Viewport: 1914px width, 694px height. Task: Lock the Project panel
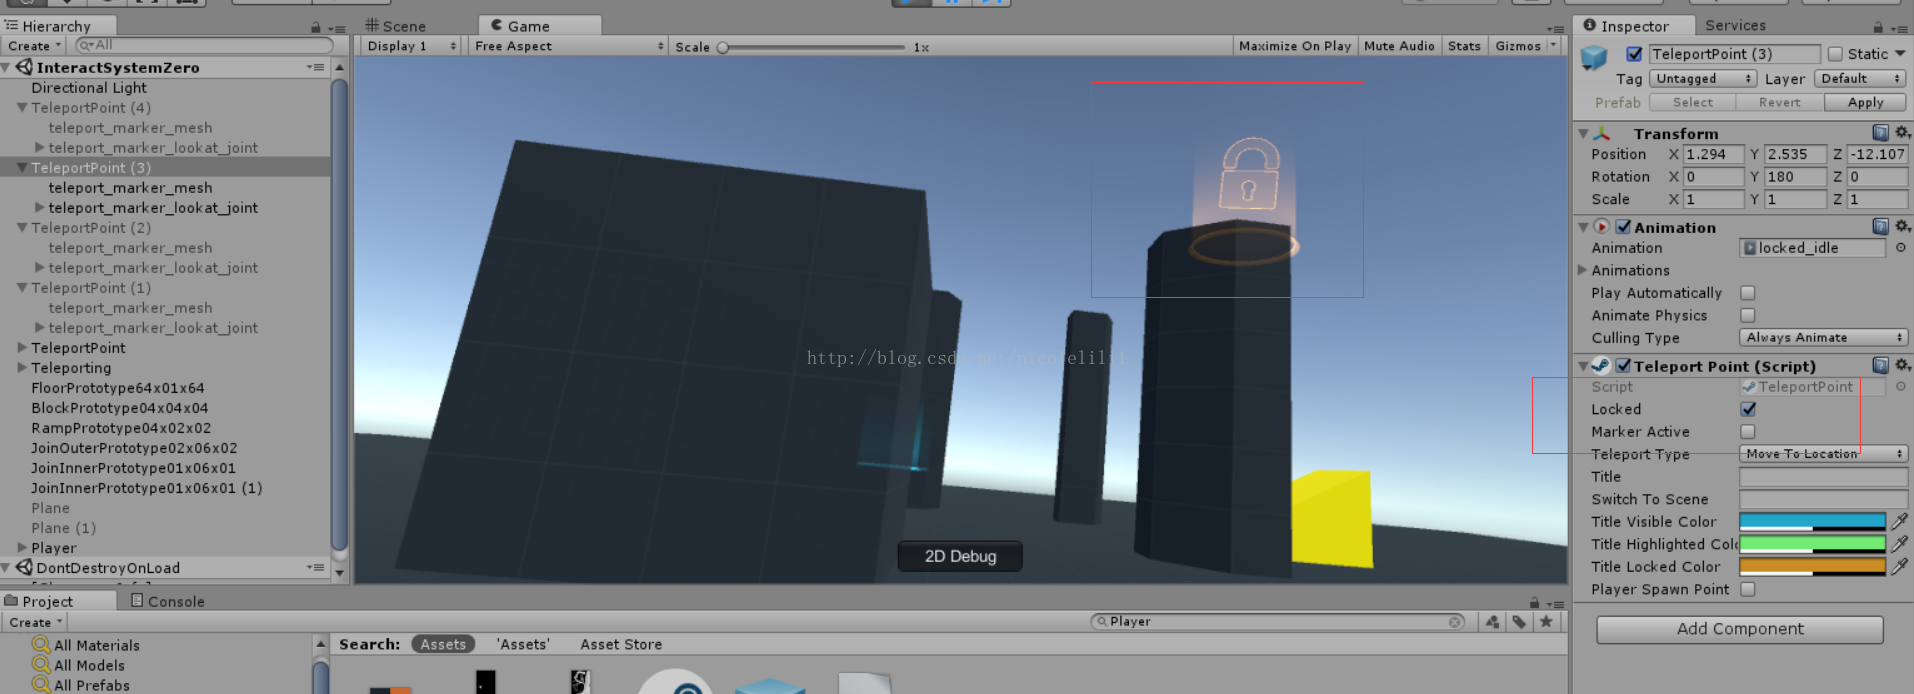point(1534,602)
